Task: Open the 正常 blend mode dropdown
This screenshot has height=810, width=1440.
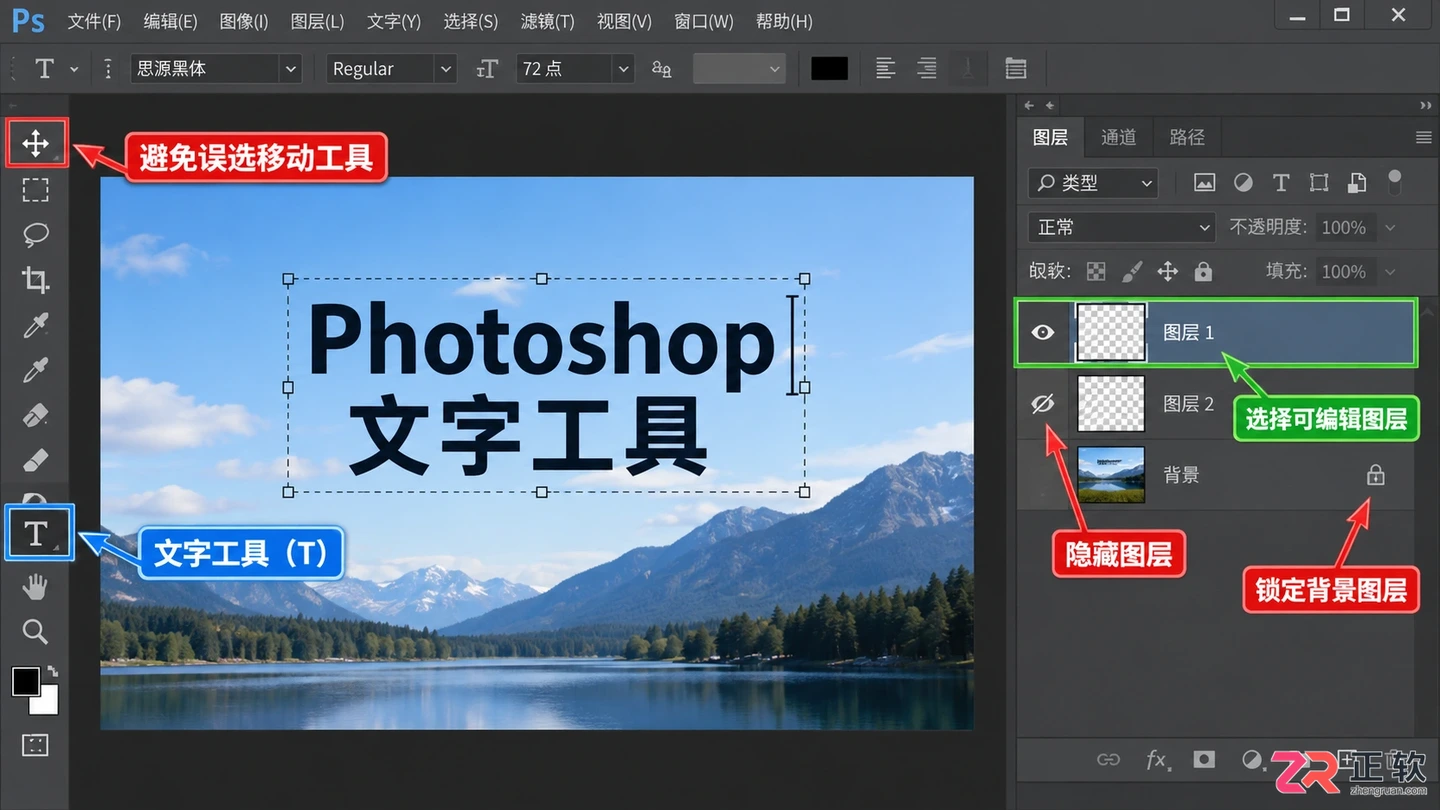Action: tap(1121, 227)
